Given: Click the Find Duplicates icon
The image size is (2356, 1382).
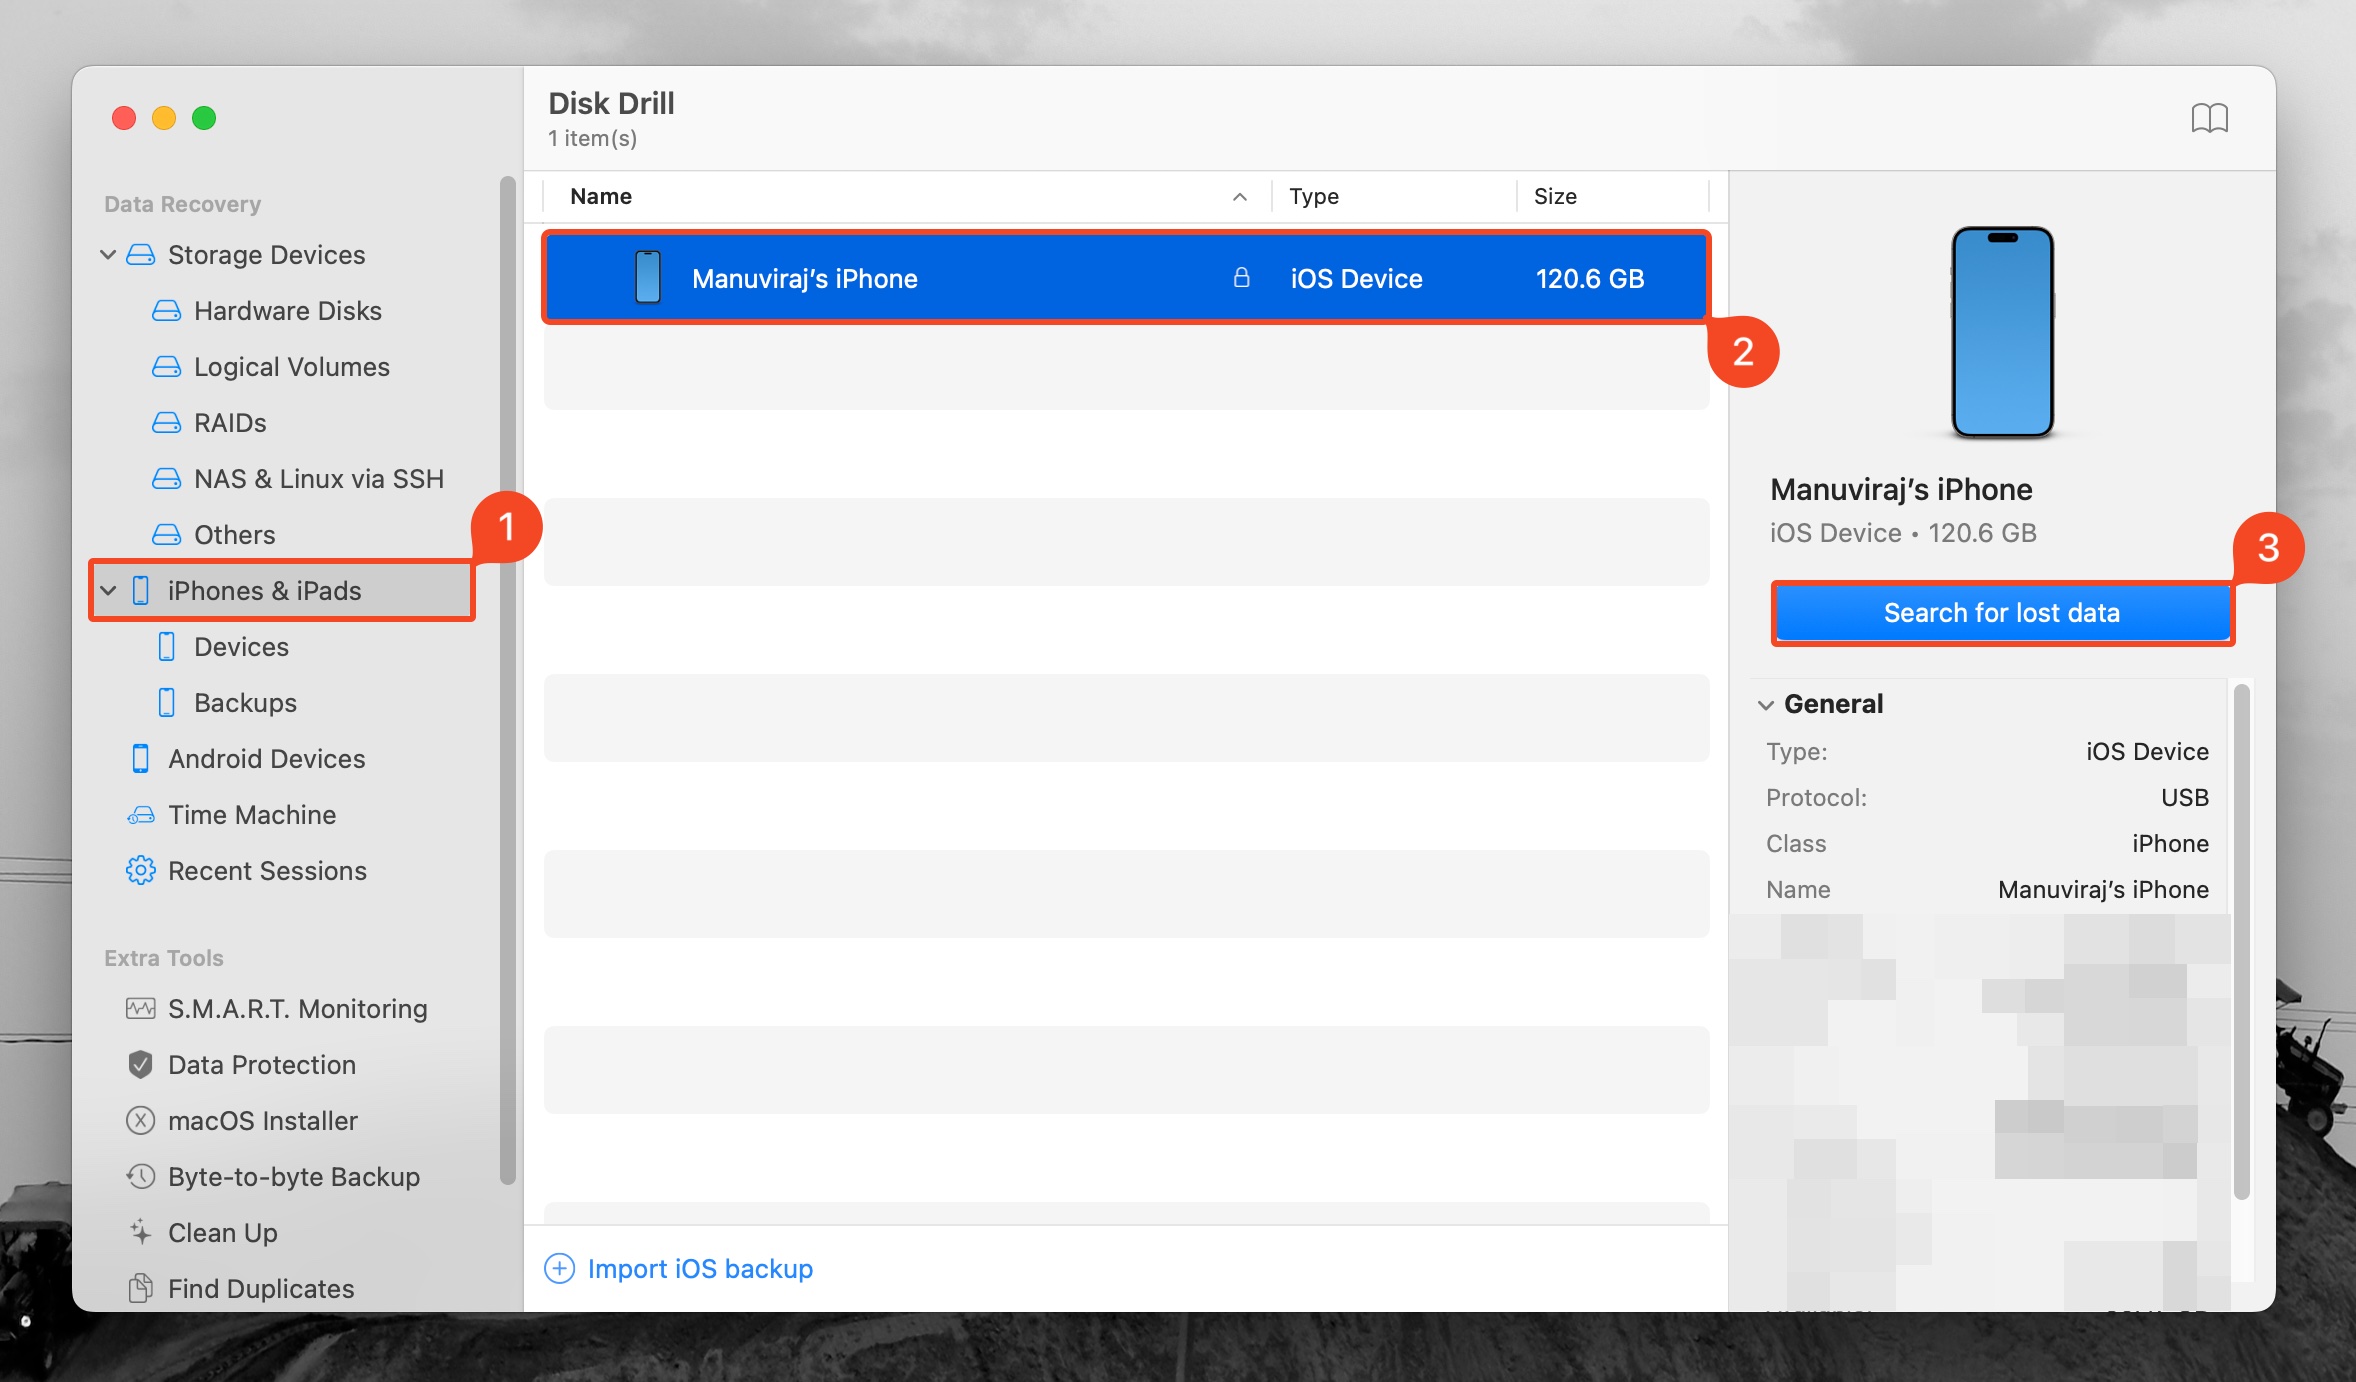Looking at the screenshot, I should click(140, 1288).
